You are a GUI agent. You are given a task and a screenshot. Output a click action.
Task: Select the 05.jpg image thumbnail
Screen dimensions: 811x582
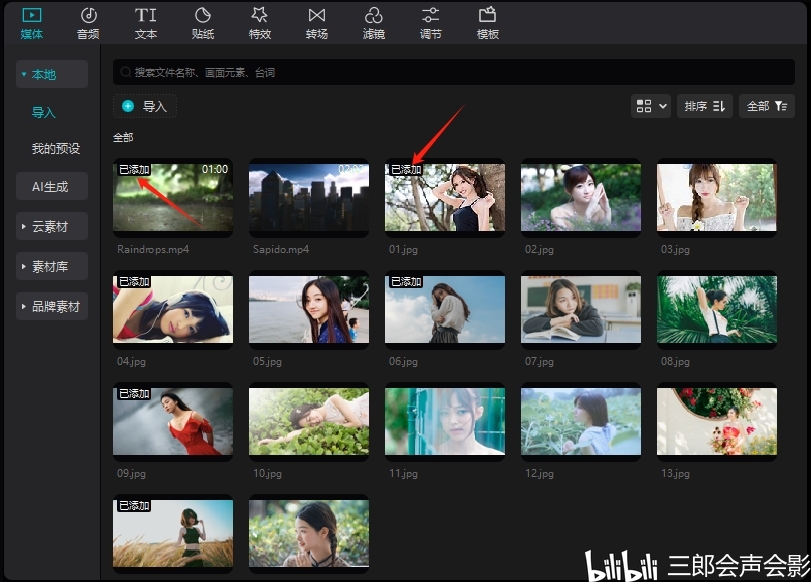[x=309, y=309]
